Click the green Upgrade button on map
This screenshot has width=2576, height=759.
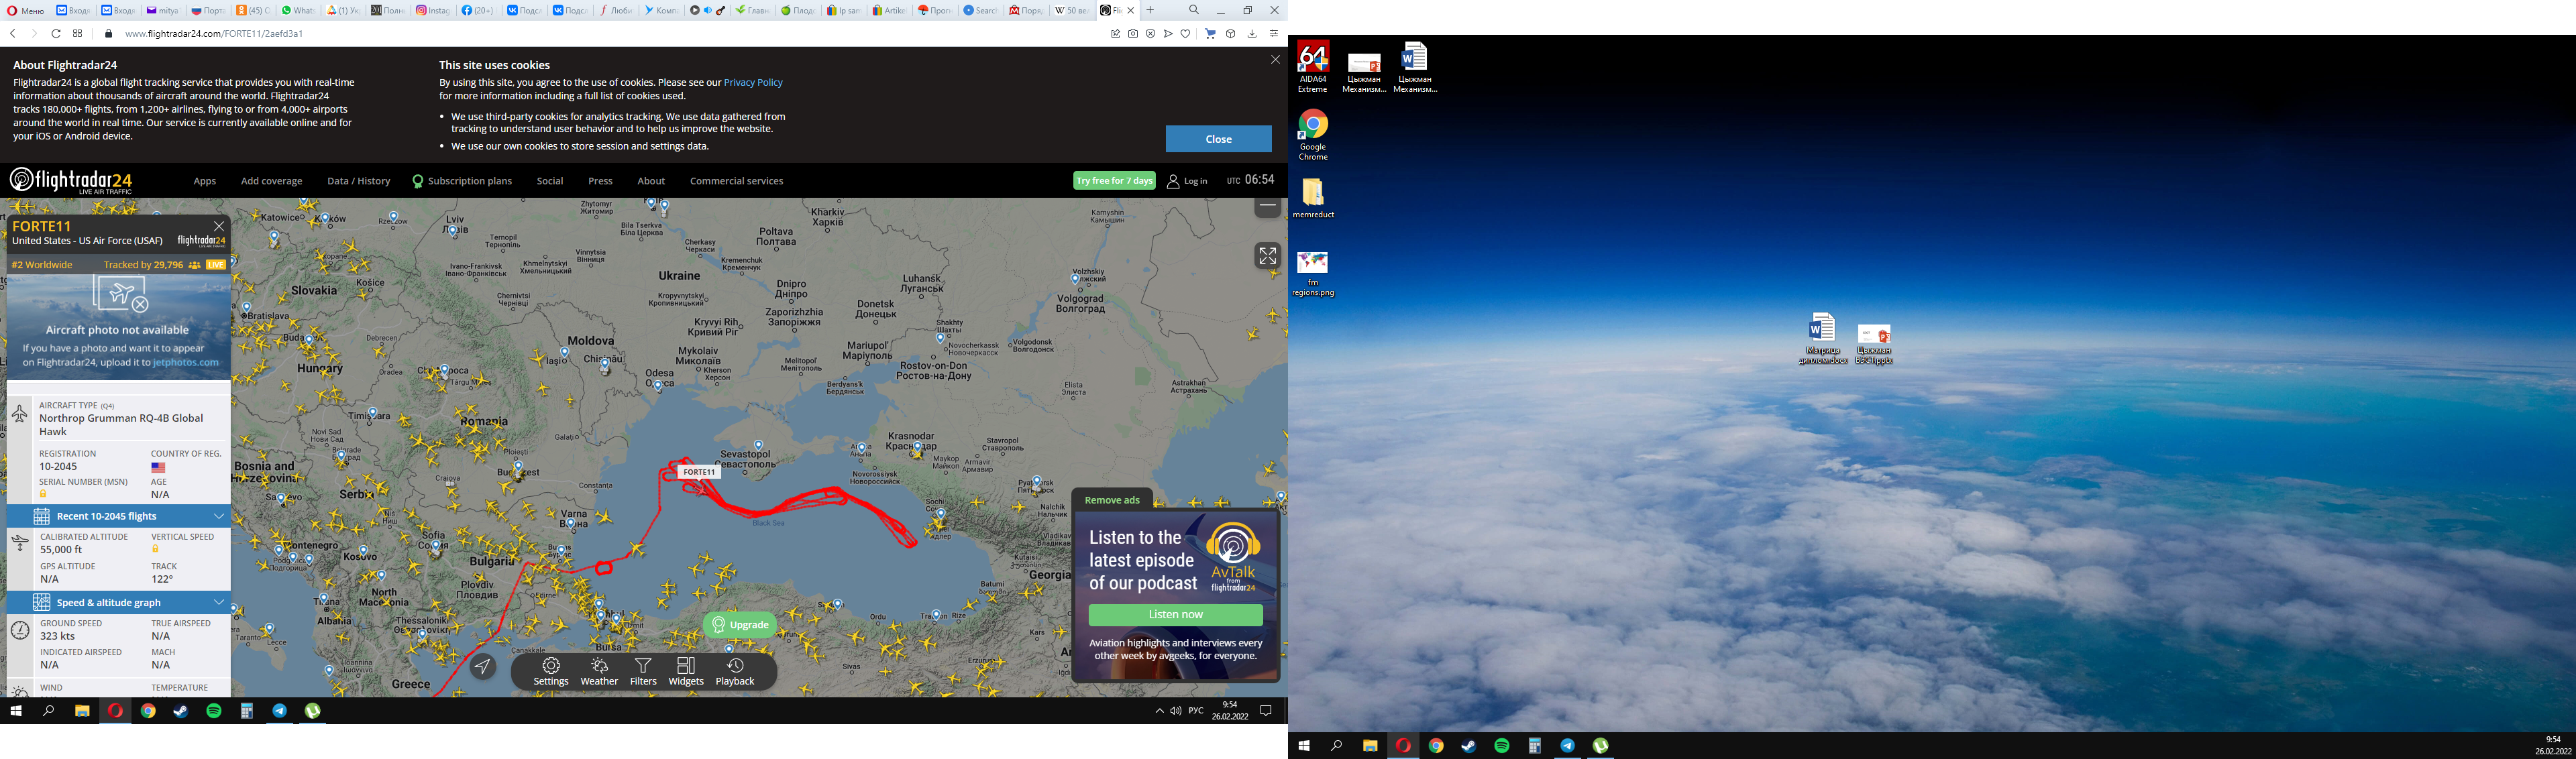[x=740, y=625]
